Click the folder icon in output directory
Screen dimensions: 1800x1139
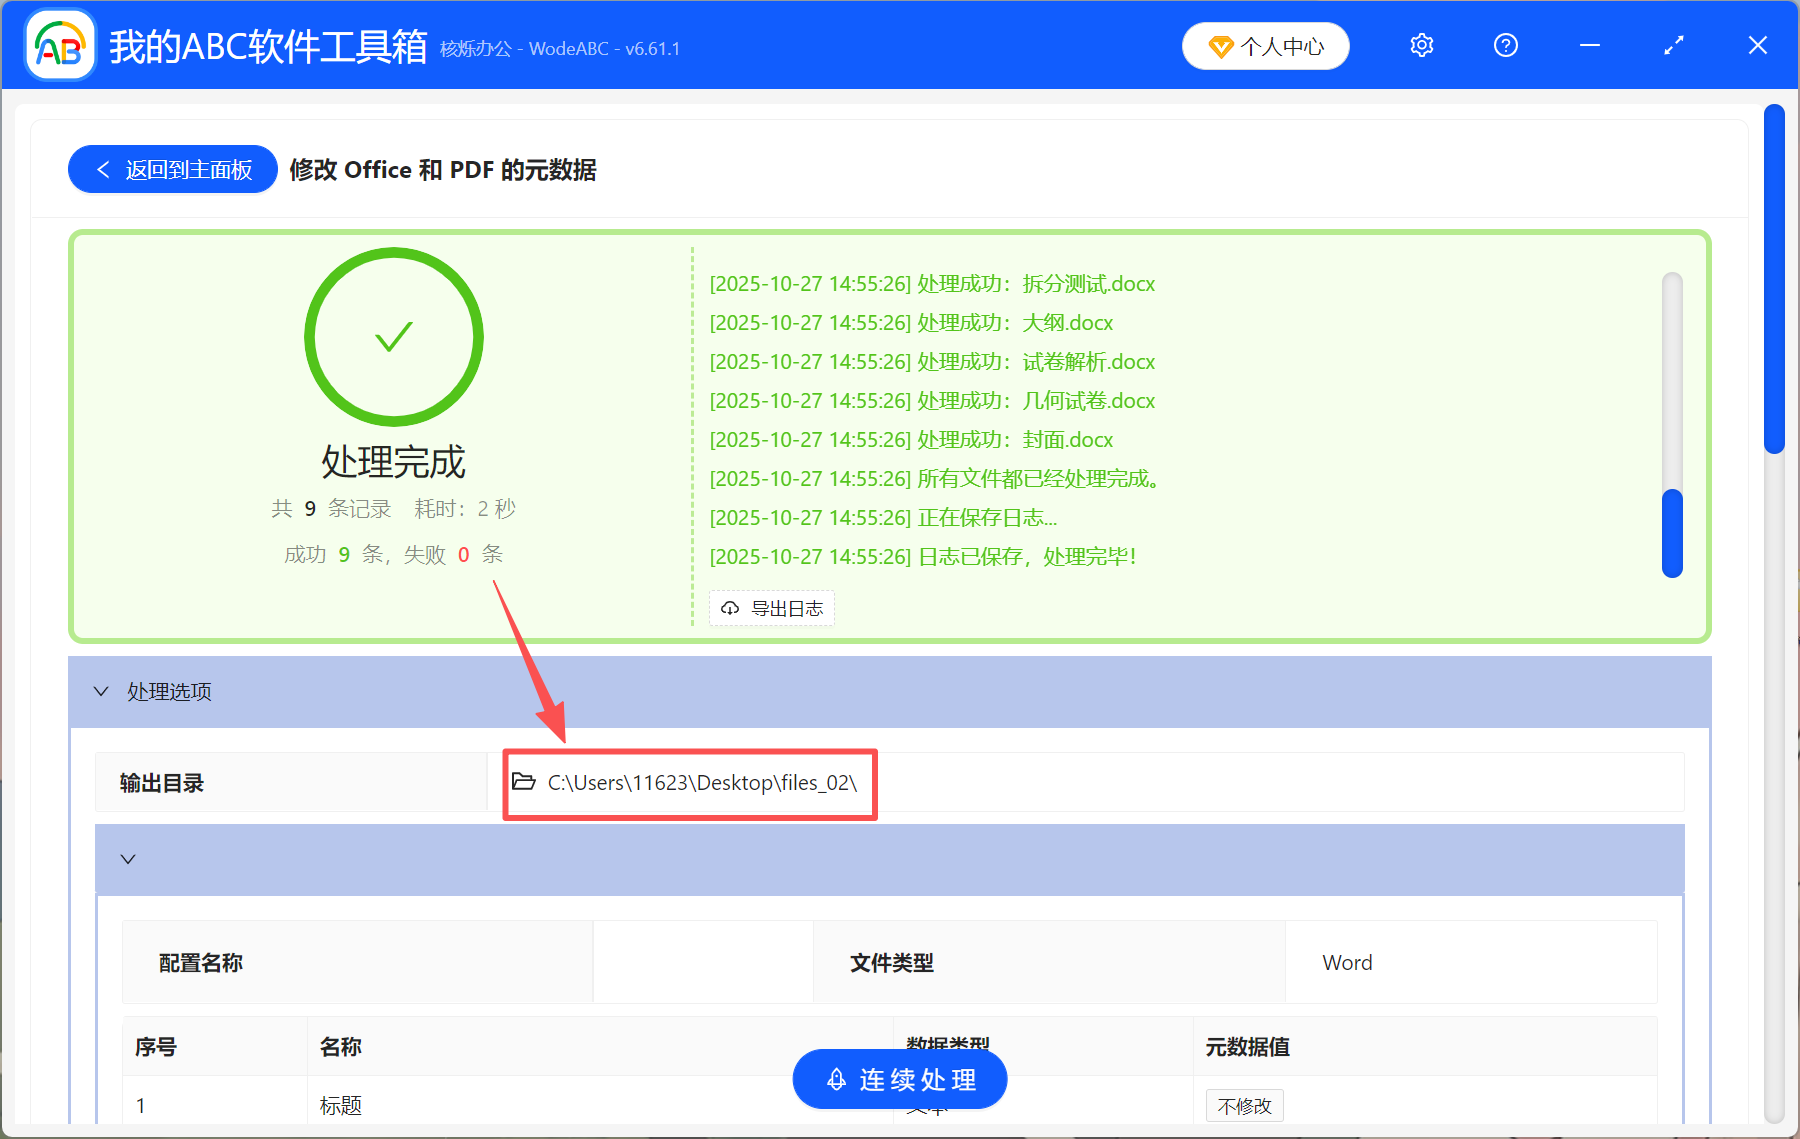pyautogui.click(x=524, y=781)
